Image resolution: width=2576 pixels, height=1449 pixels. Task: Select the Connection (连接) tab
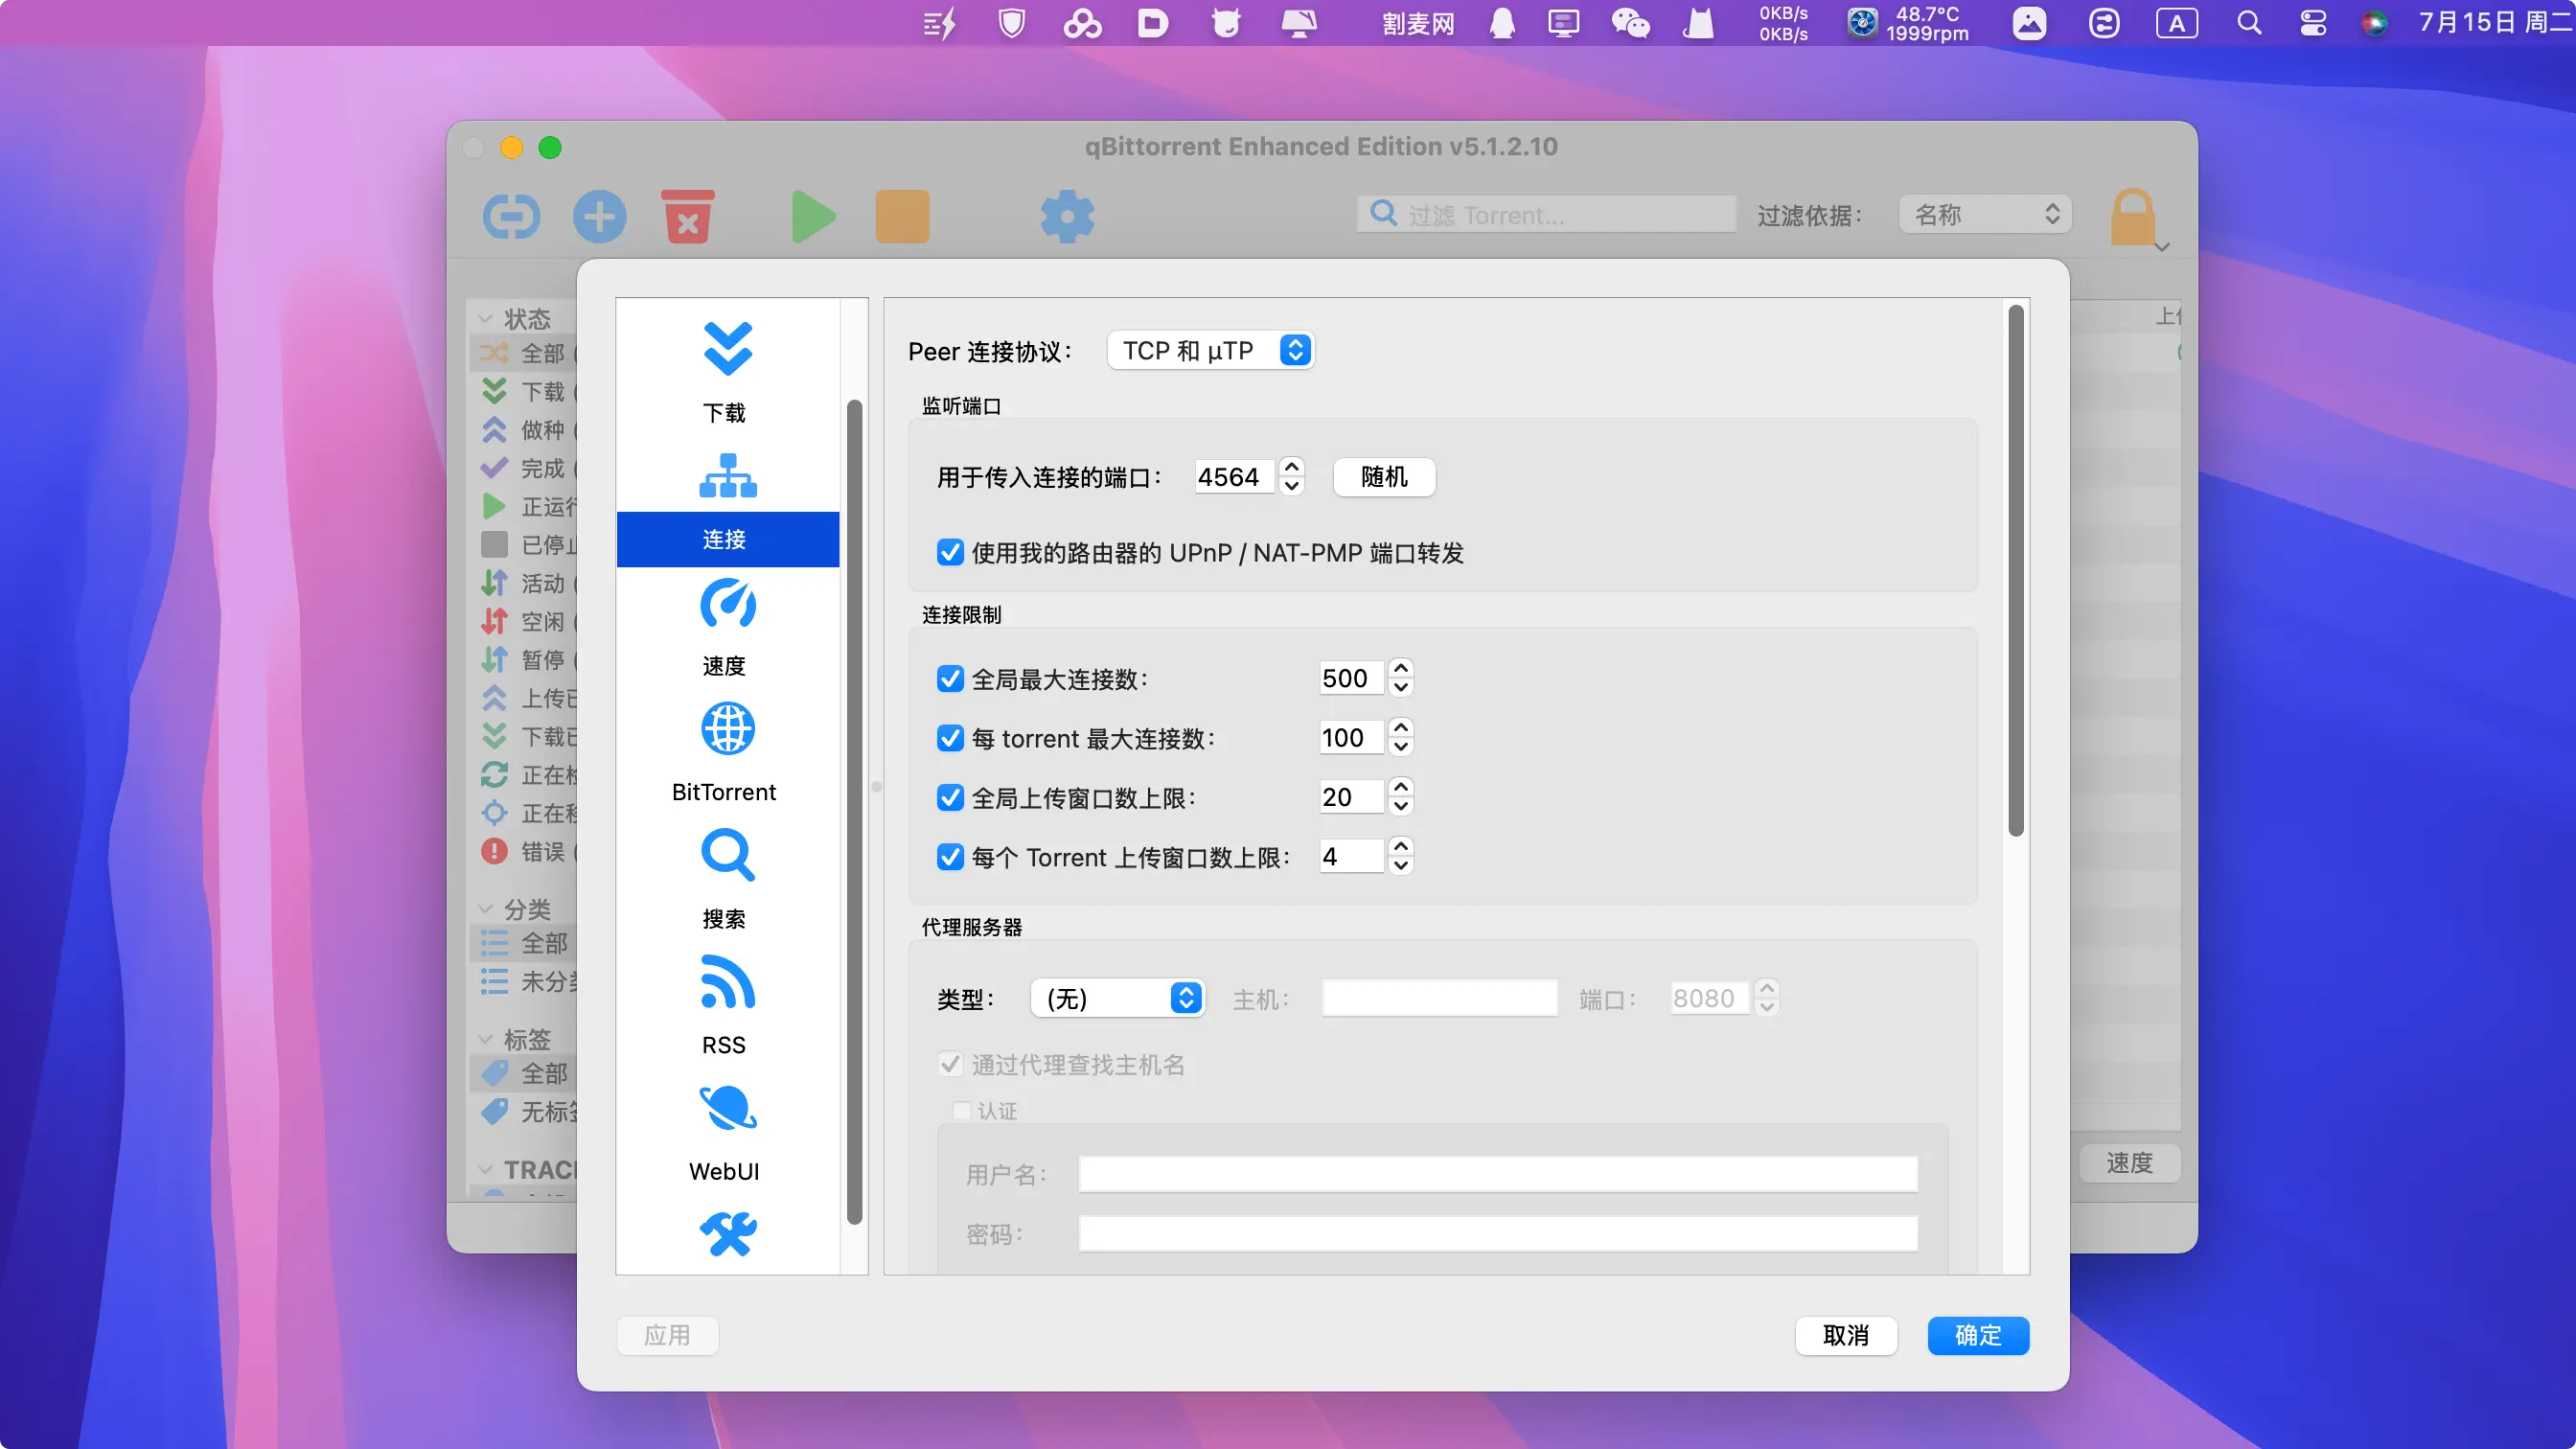727,538
